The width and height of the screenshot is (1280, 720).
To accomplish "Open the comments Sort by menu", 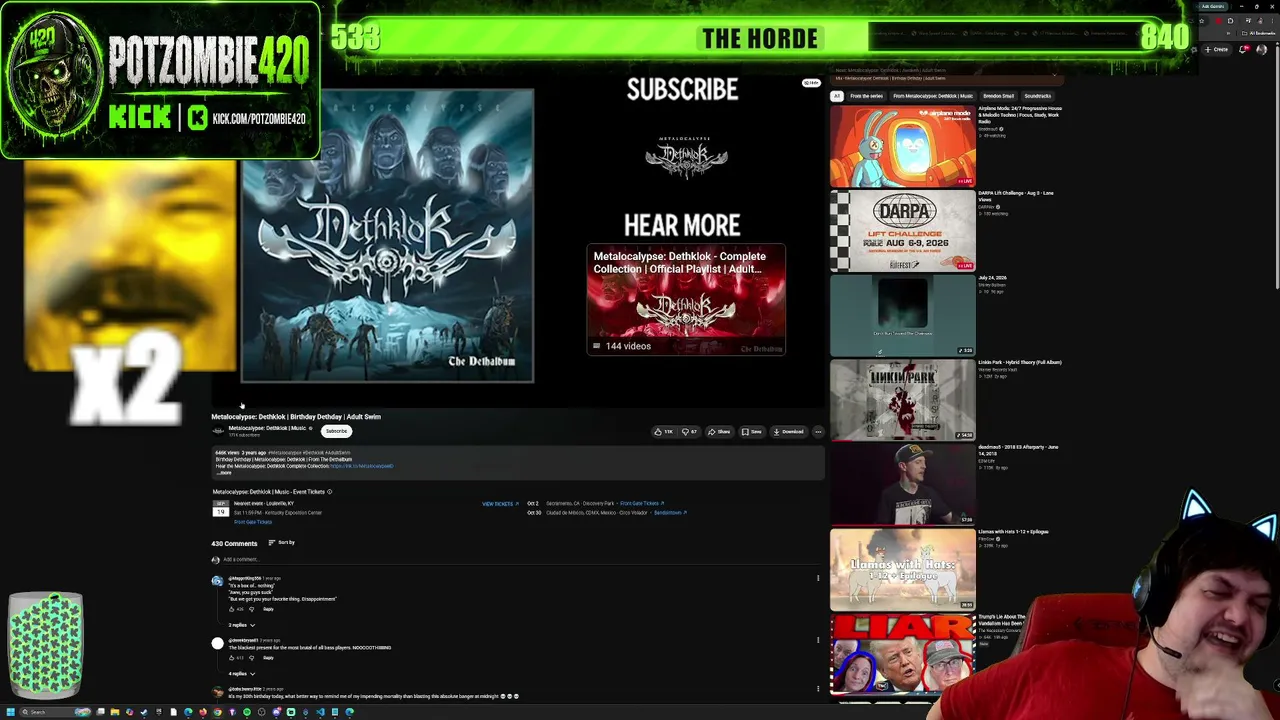I will 281,543.
